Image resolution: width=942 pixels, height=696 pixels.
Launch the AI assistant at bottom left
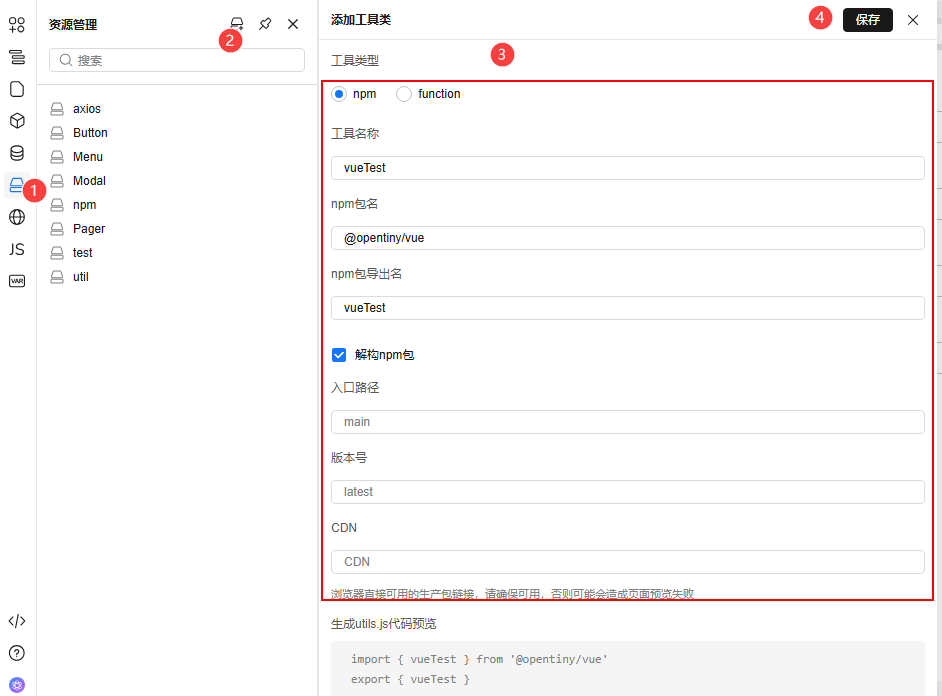(x=16, y=684)
